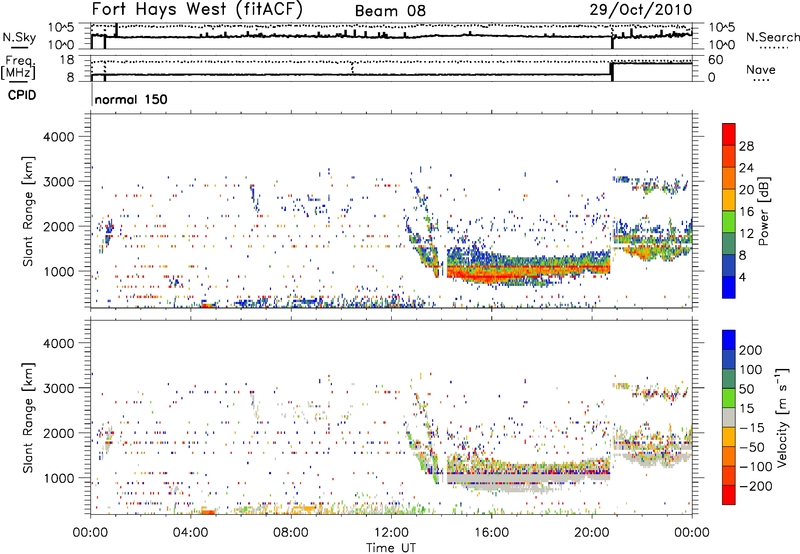Click the 'Power [dB]' colorbar label

pyautogui.click(x=763, y=211)
